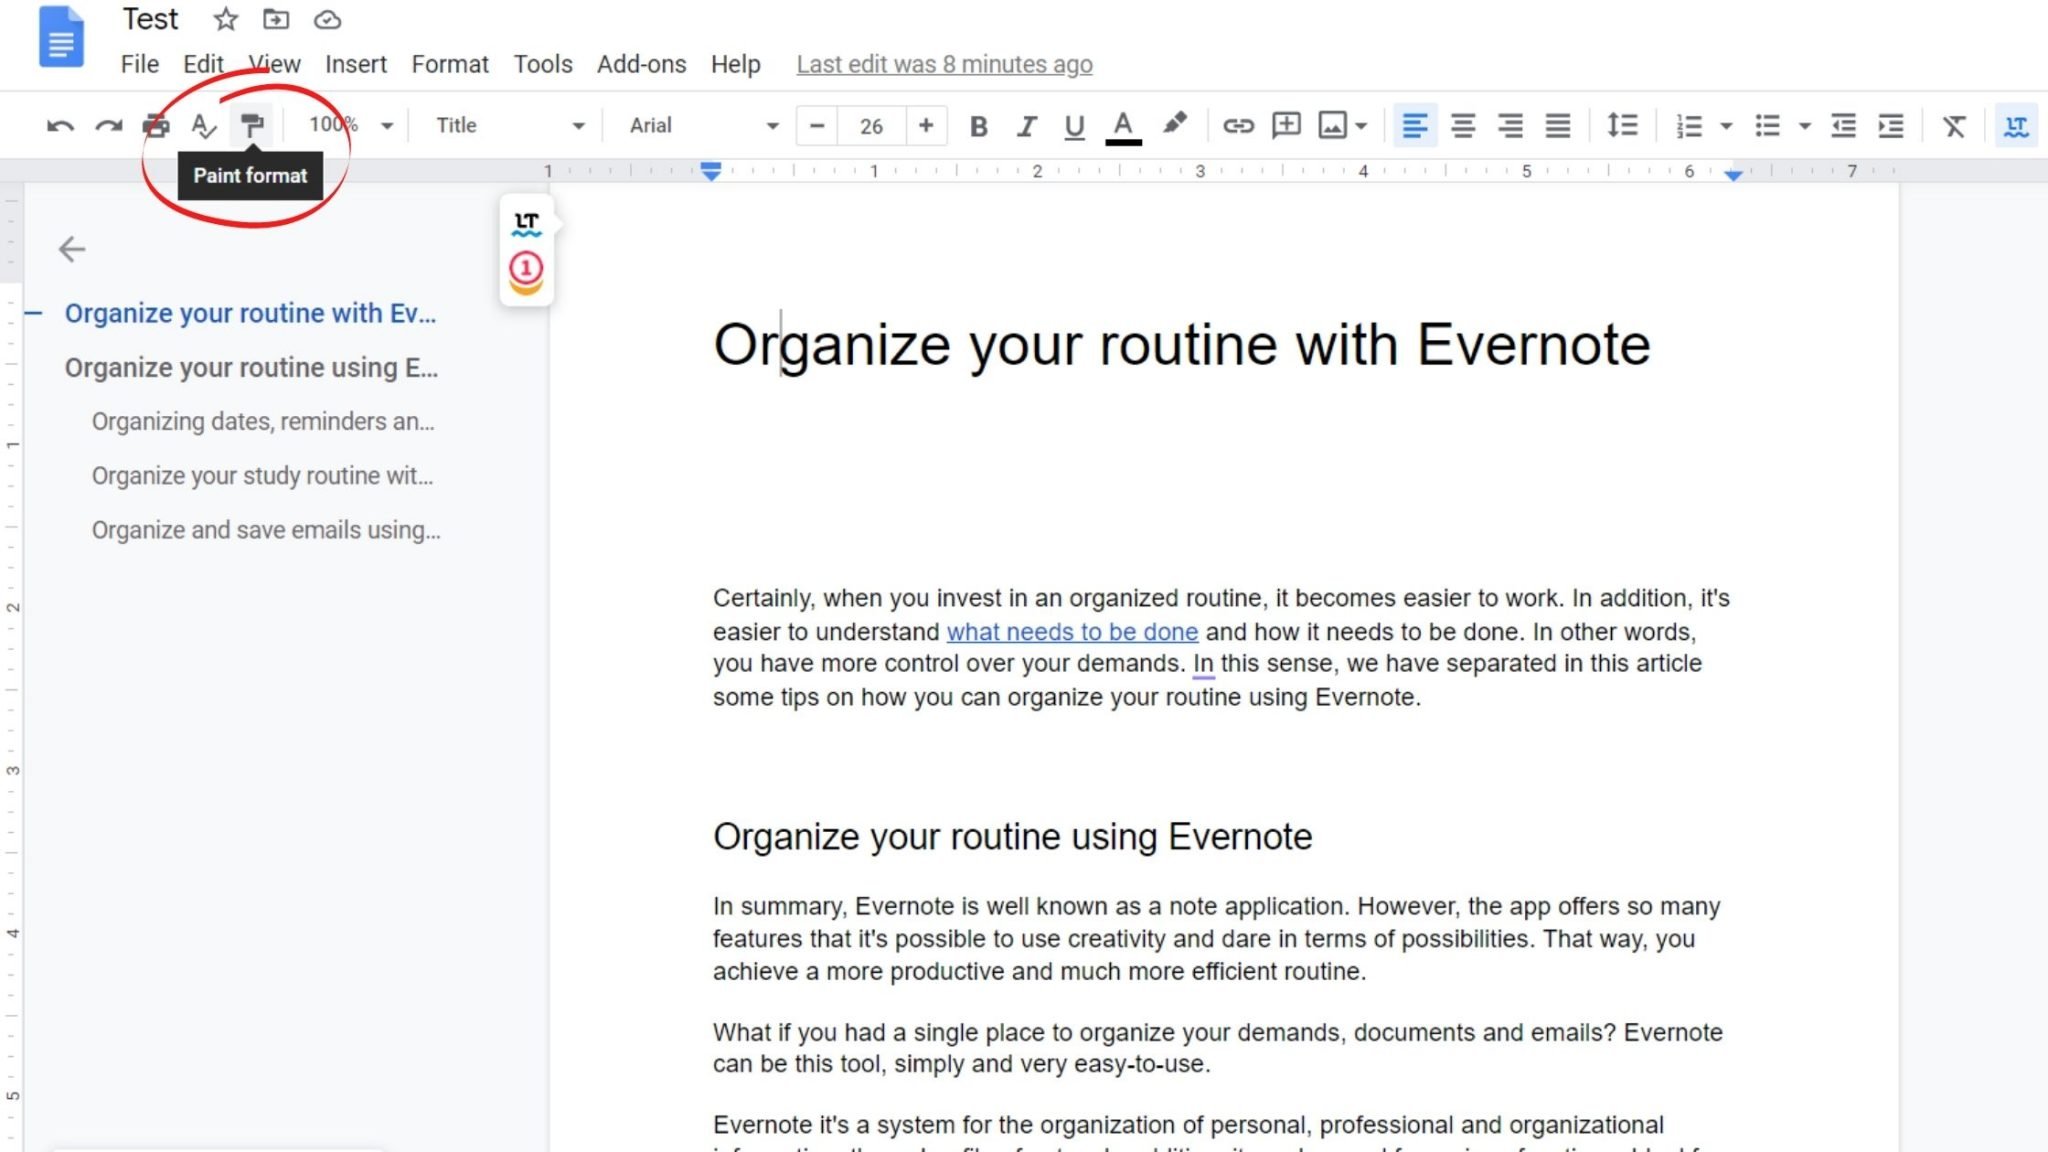Expand the numbered list style arrow

pos(1726,126)
